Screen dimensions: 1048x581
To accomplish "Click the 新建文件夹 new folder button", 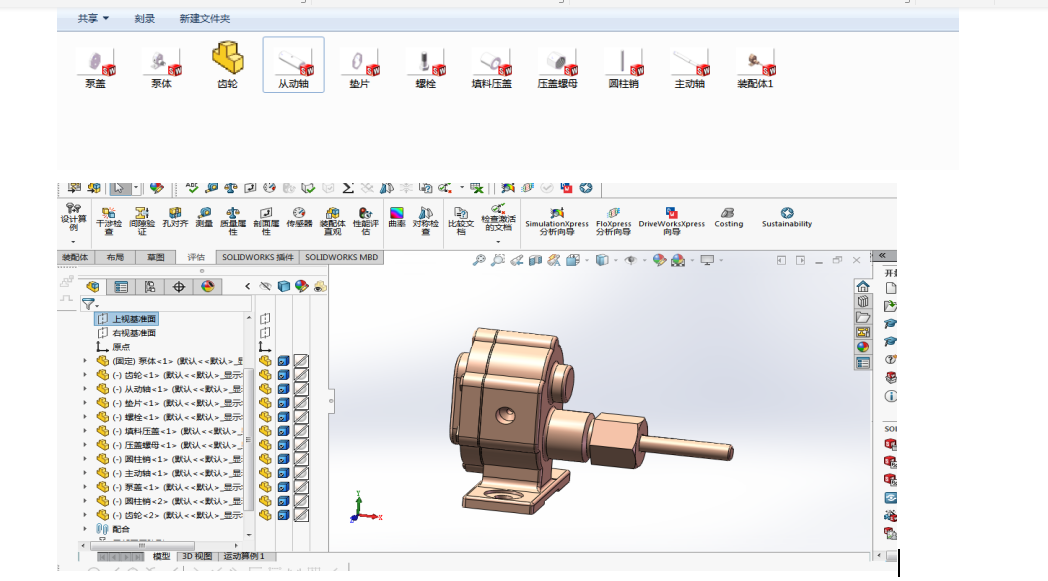I will click(204, 19).
